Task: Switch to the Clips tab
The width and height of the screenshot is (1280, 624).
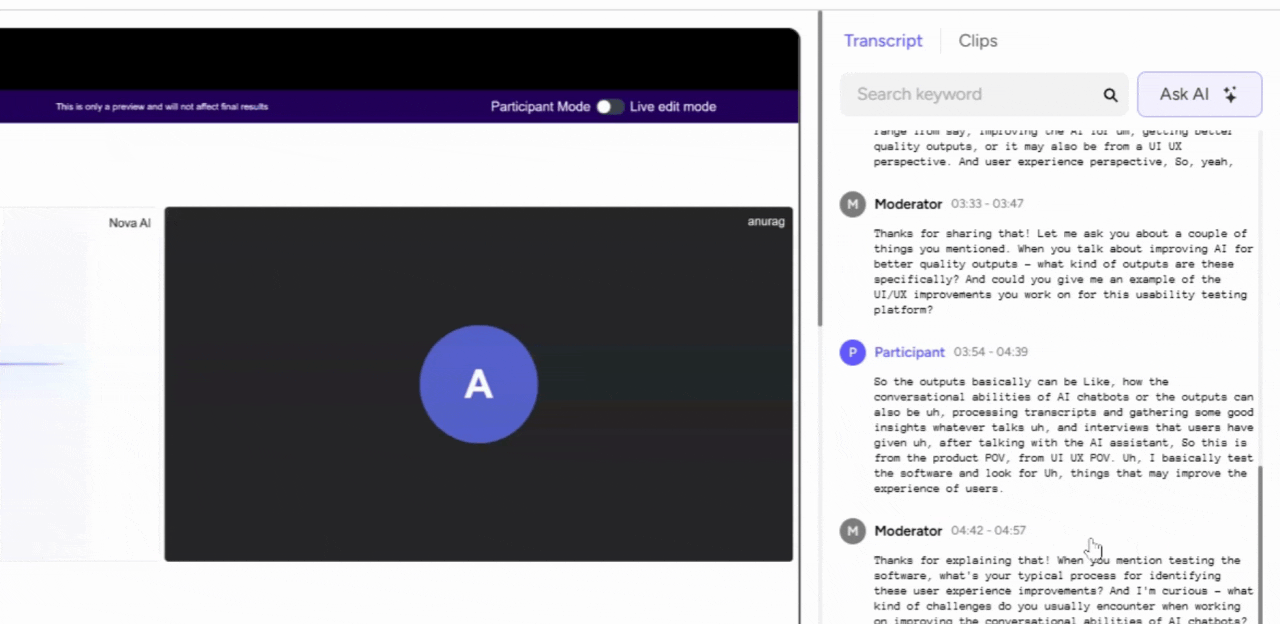Action: pyautogui.click(x=977, y=40)
